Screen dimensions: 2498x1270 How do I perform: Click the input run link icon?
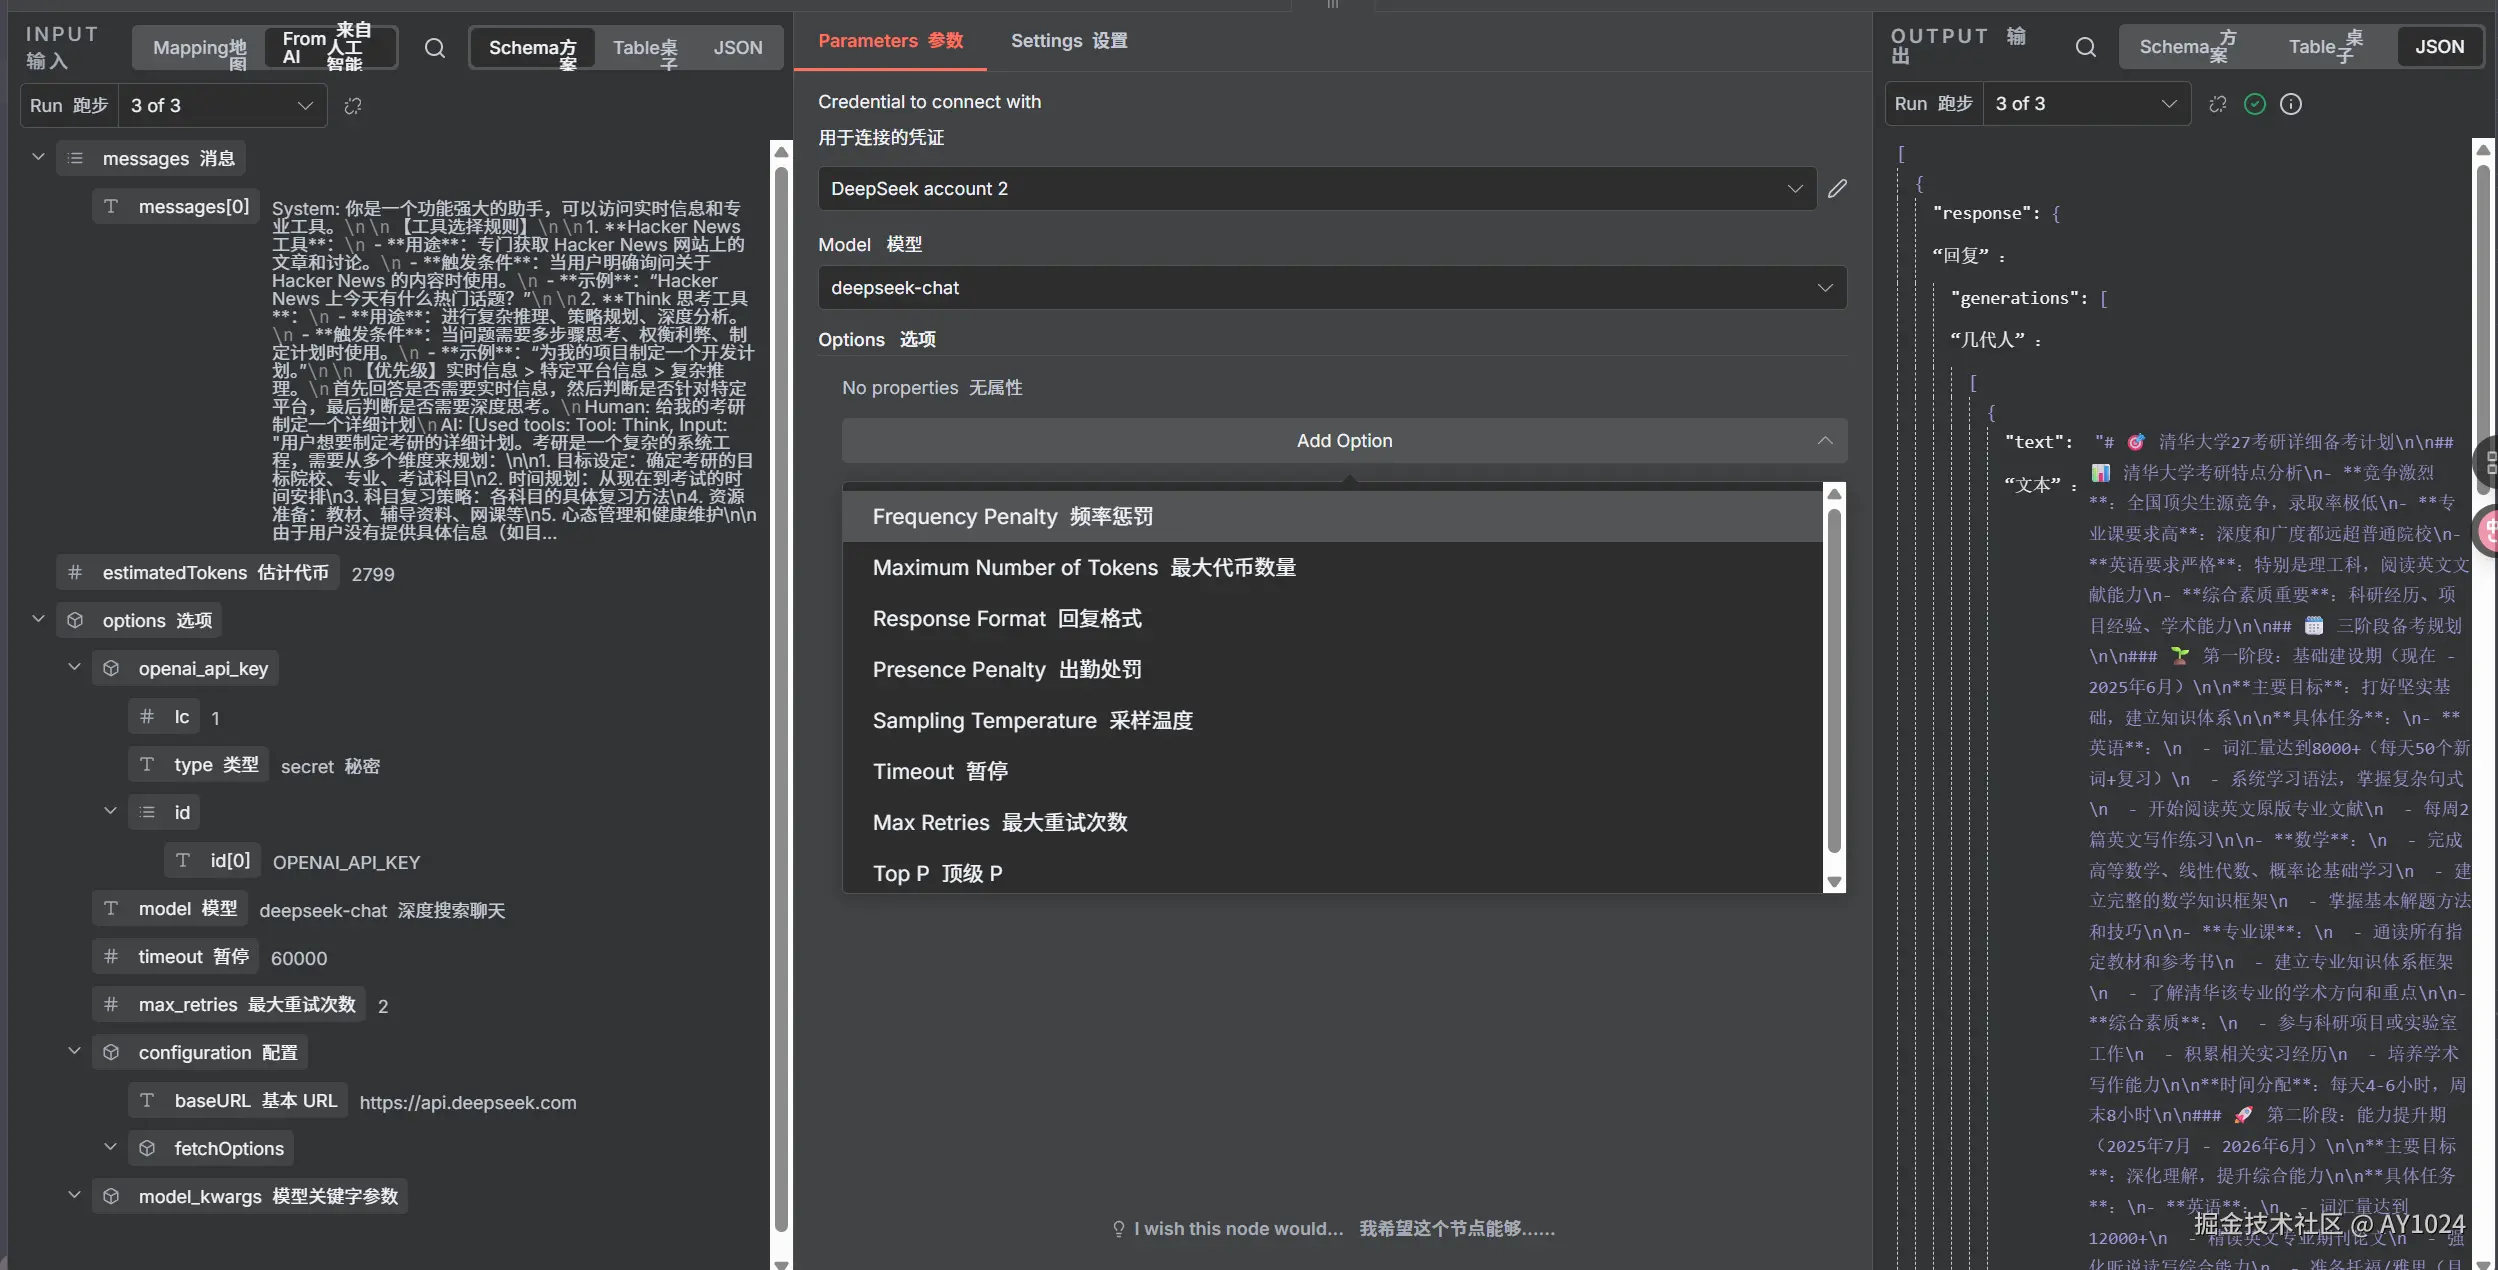353,106
